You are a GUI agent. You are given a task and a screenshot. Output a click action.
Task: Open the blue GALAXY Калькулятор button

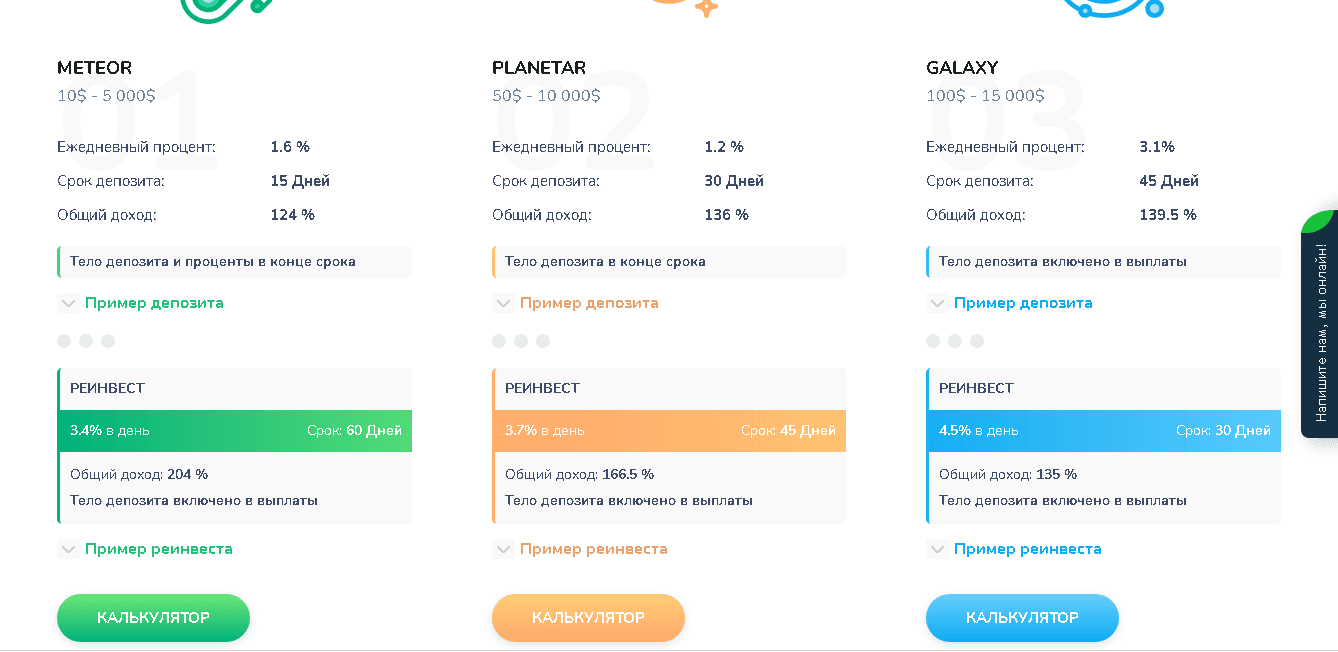point(1022,618)
